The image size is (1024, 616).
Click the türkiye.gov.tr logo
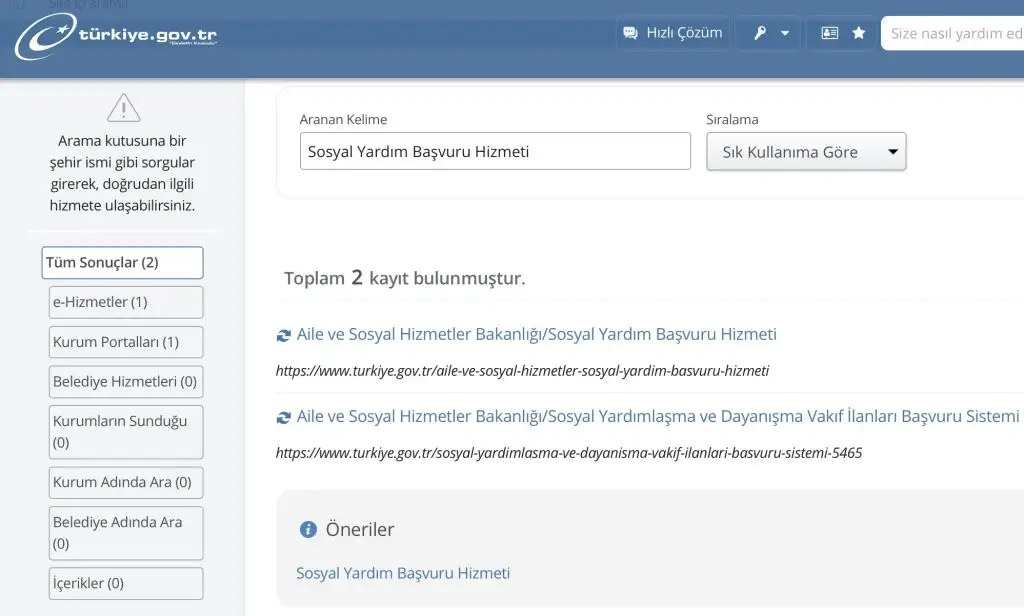point(116,35)
